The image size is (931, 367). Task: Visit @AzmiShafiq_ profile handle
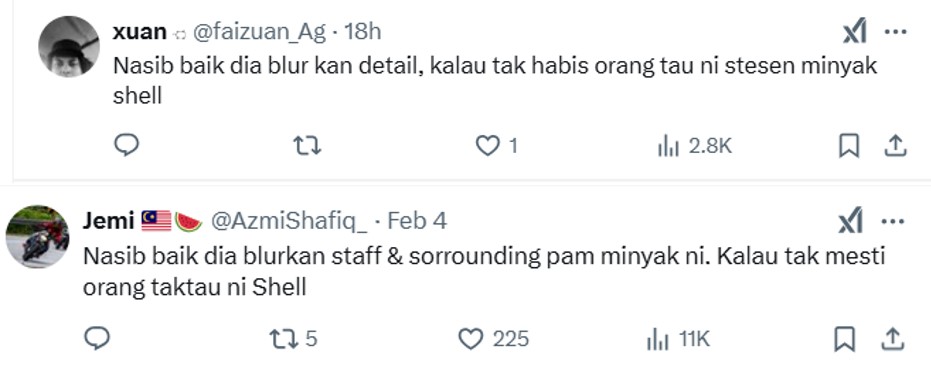tap(289, 222)
